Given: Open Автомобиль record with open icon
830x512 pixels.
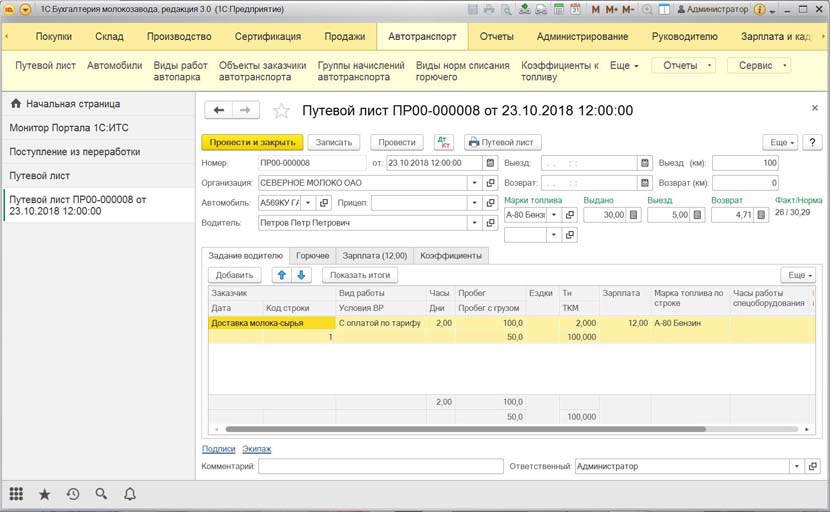Looking at the screenshot, I should 324,203.
